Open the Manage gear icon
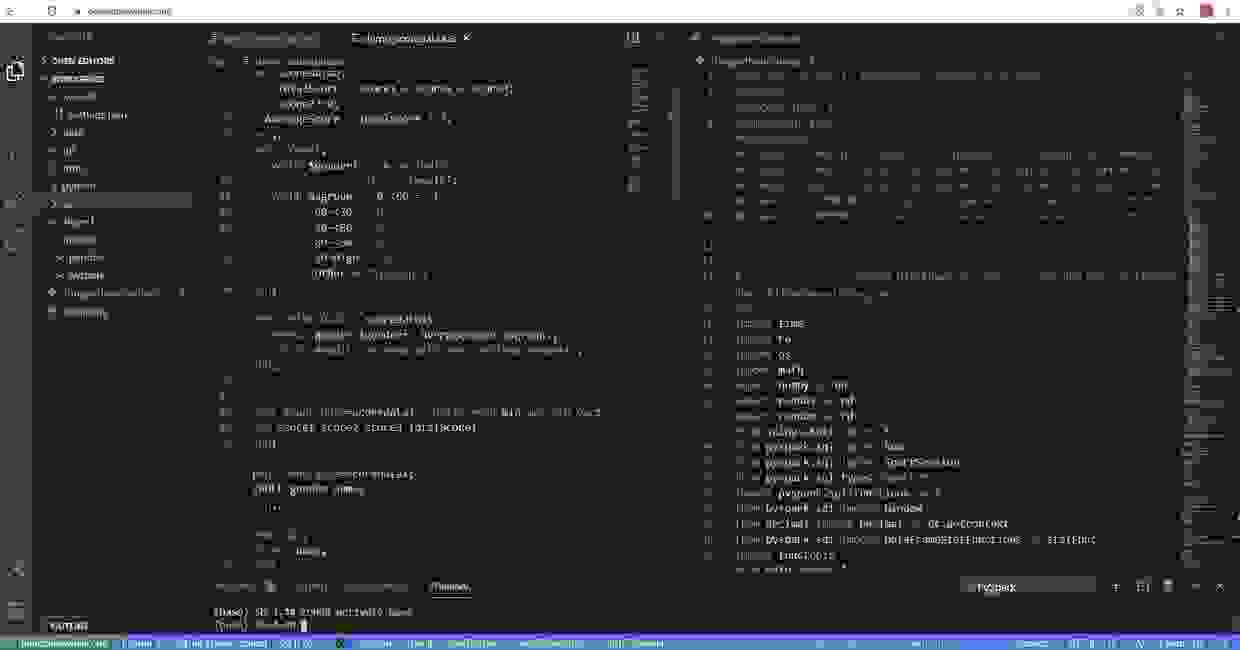This screenshot has width=1240, height=650. (x=15, y=609)
